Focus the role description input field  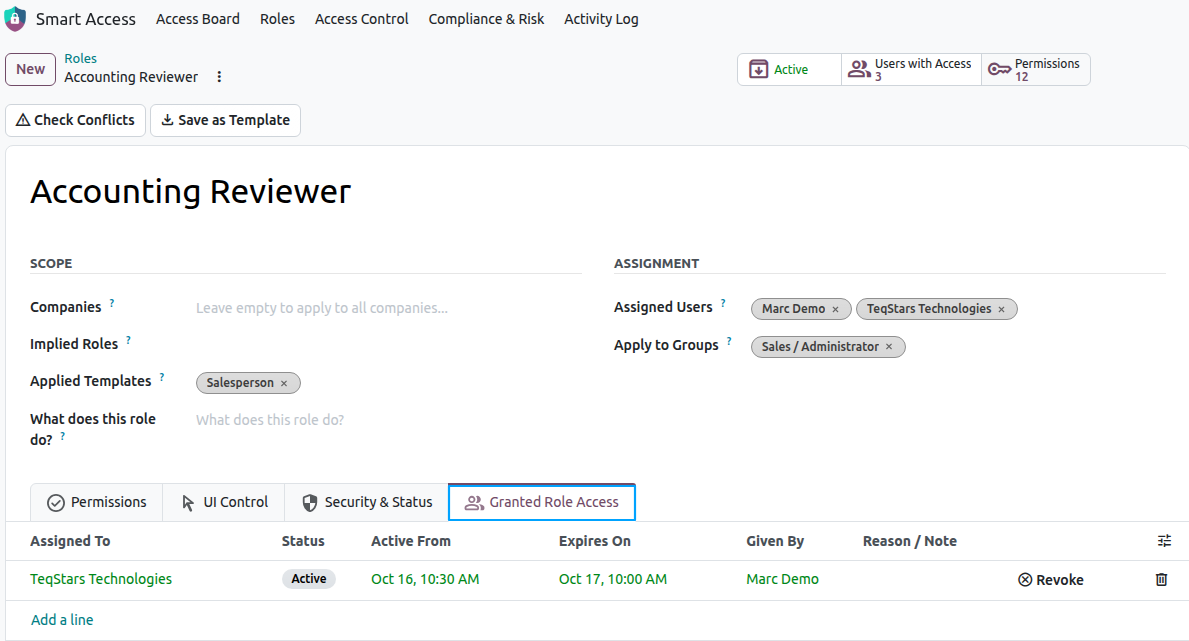tap(388, 420)
